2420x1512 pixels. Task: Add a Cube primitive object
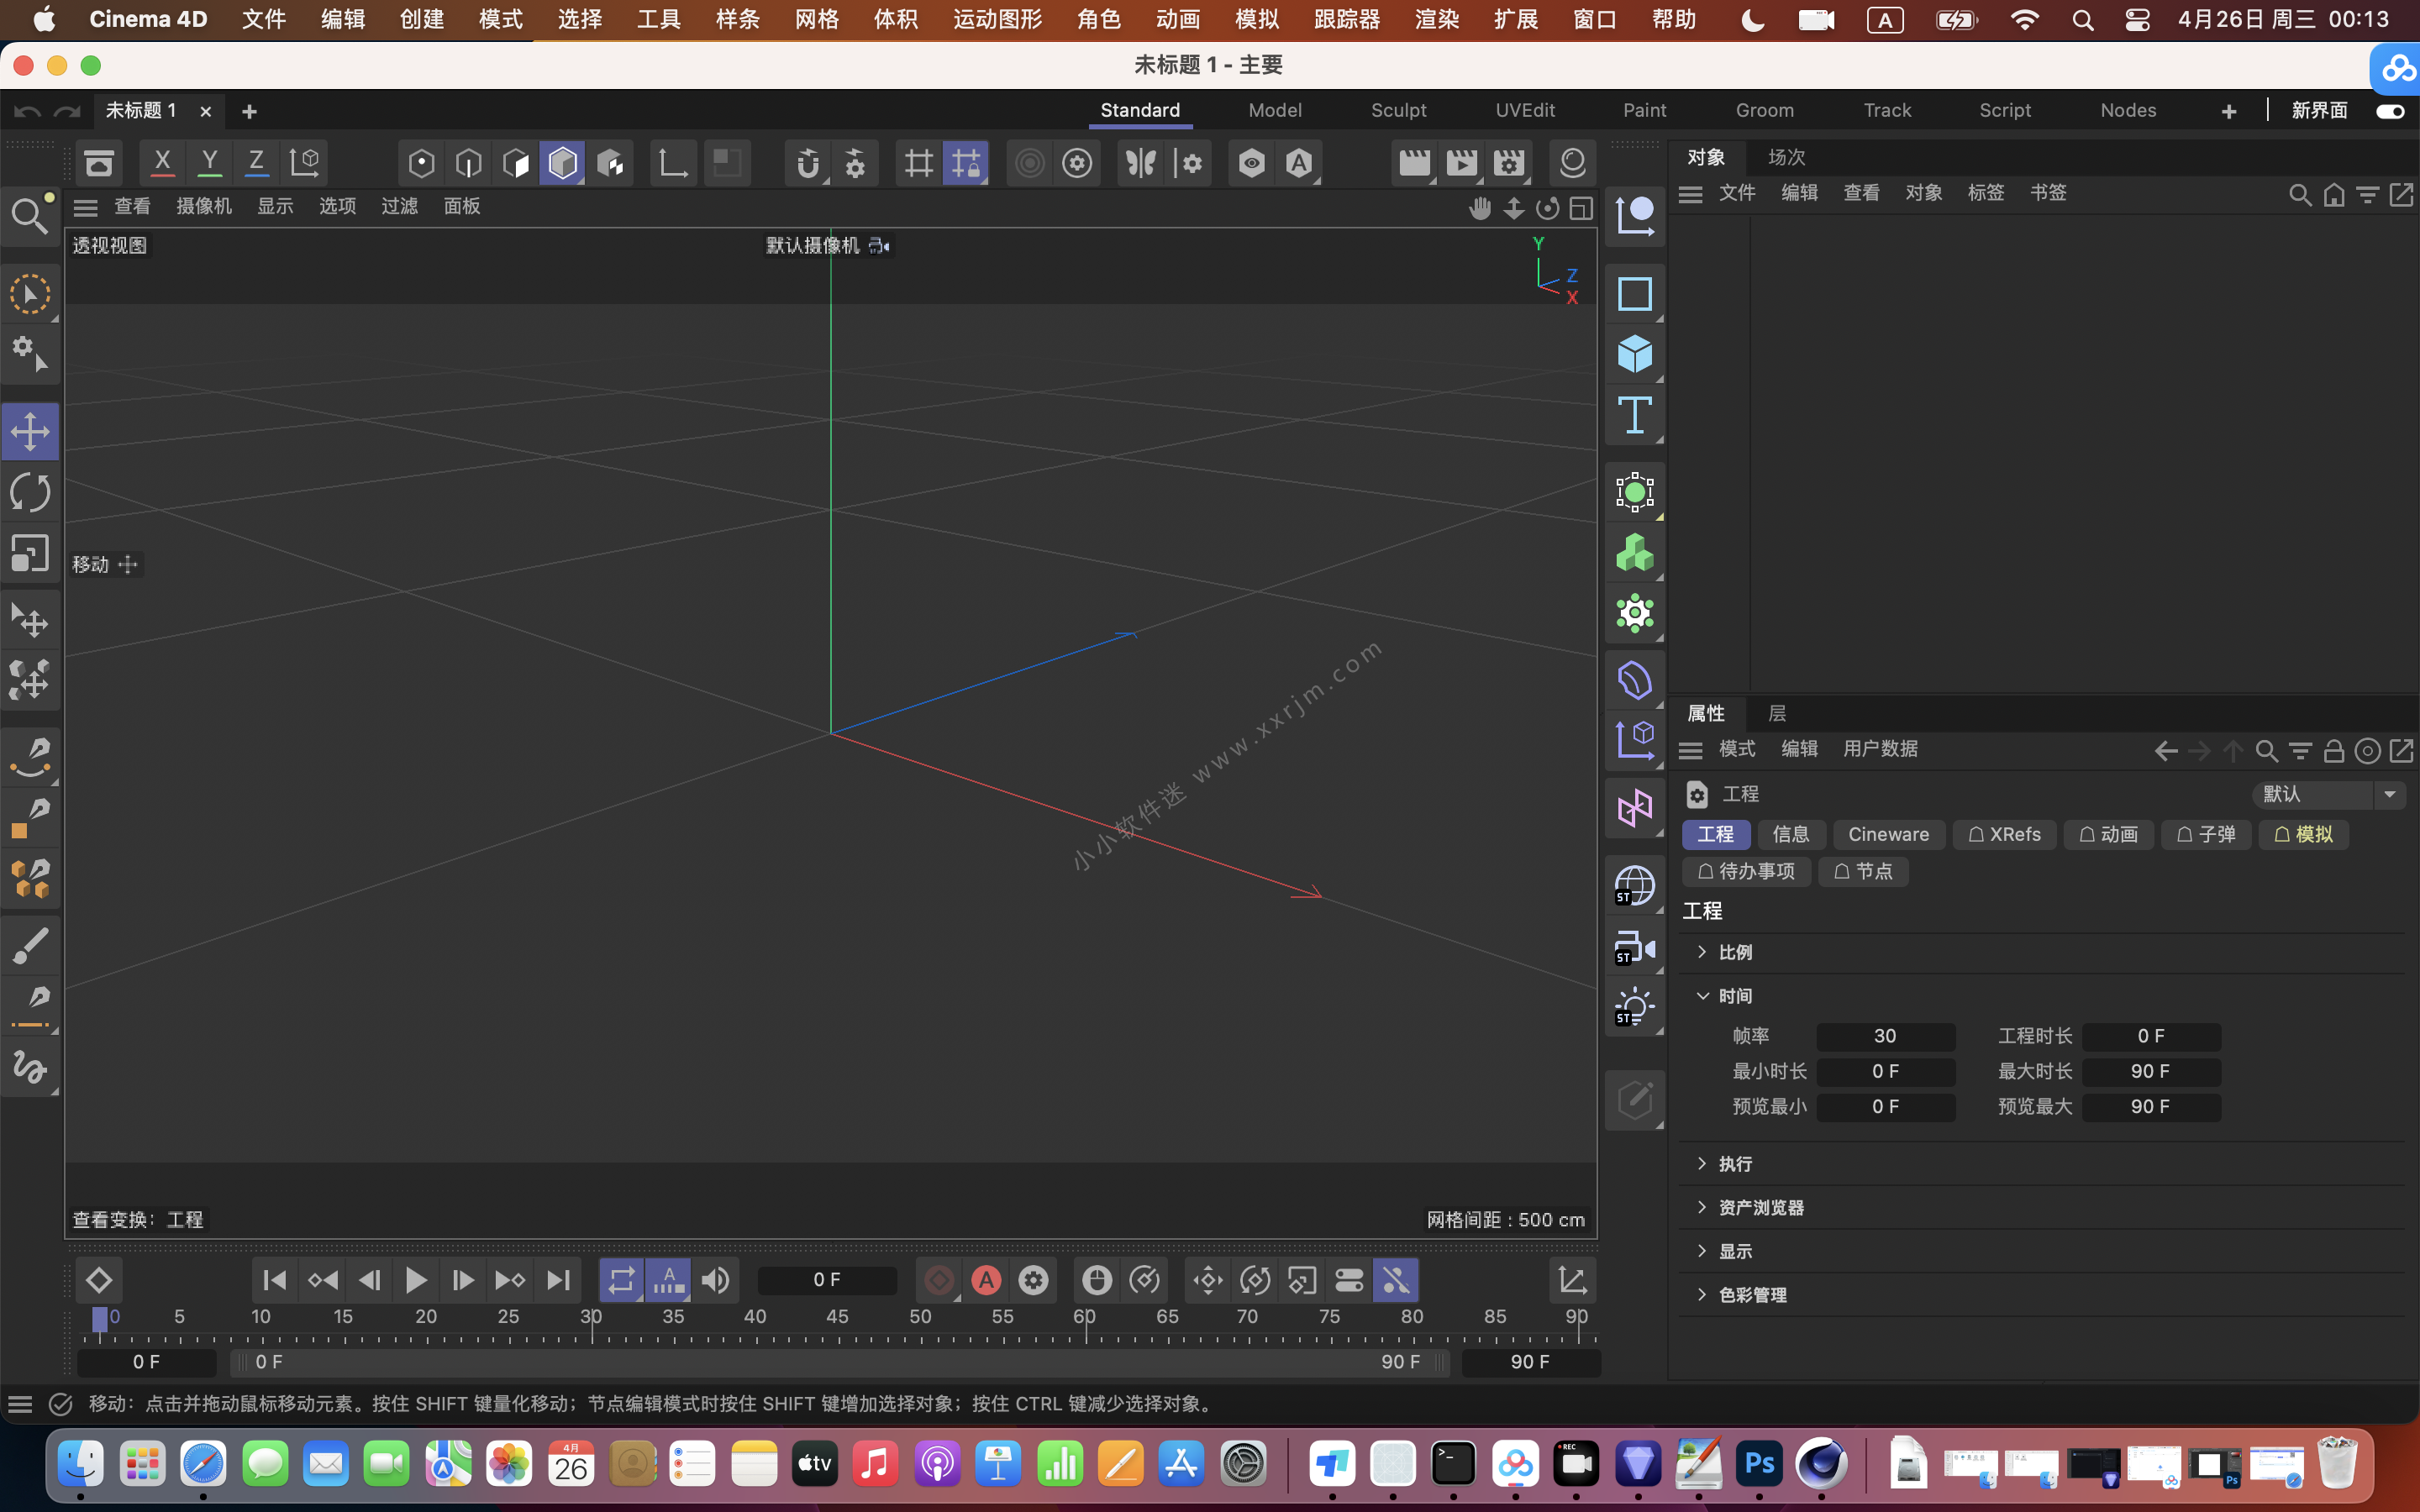point(1635,354)
